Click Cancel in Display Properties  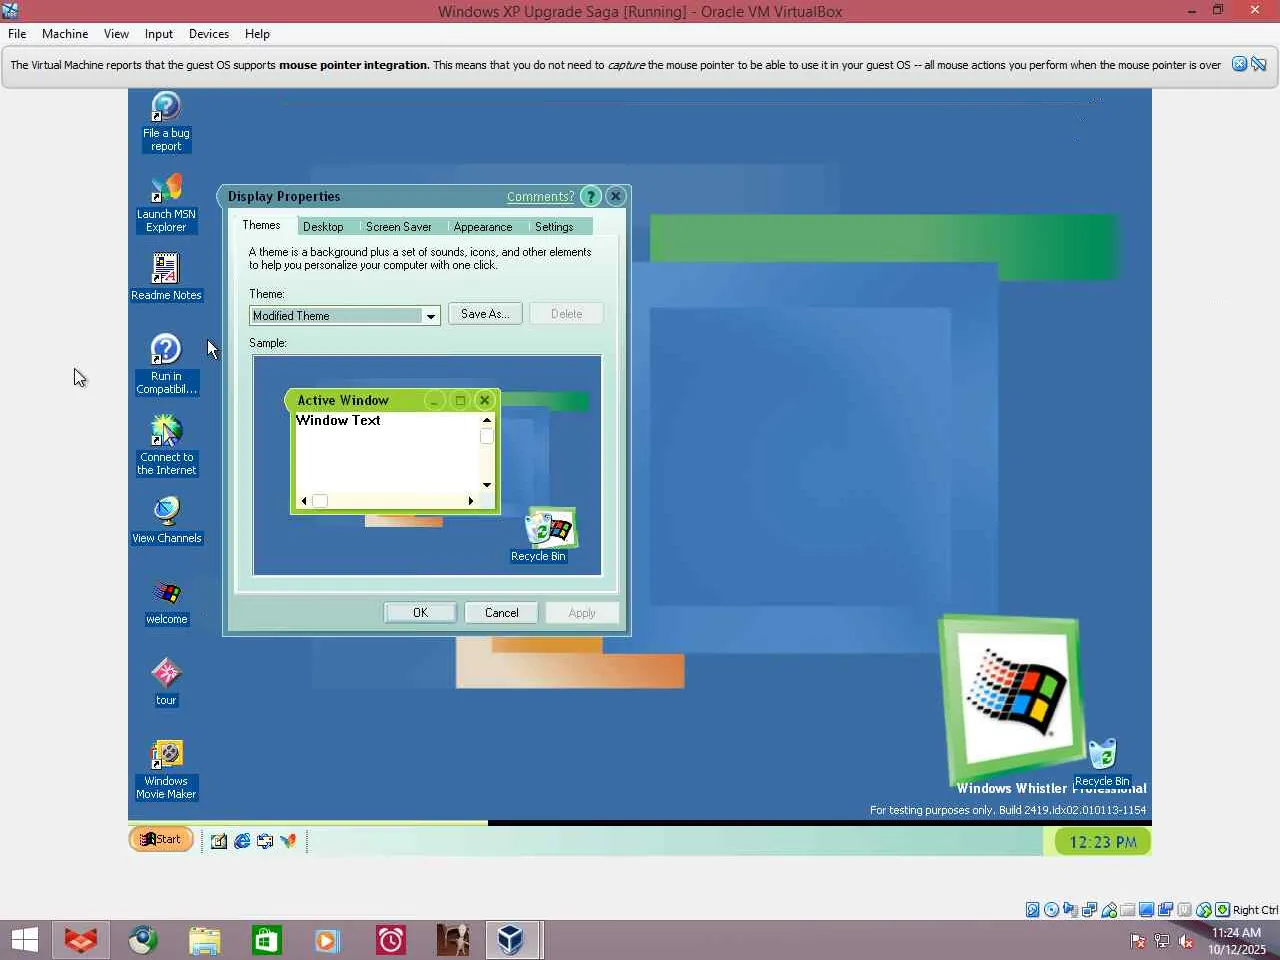coord(502,613)
